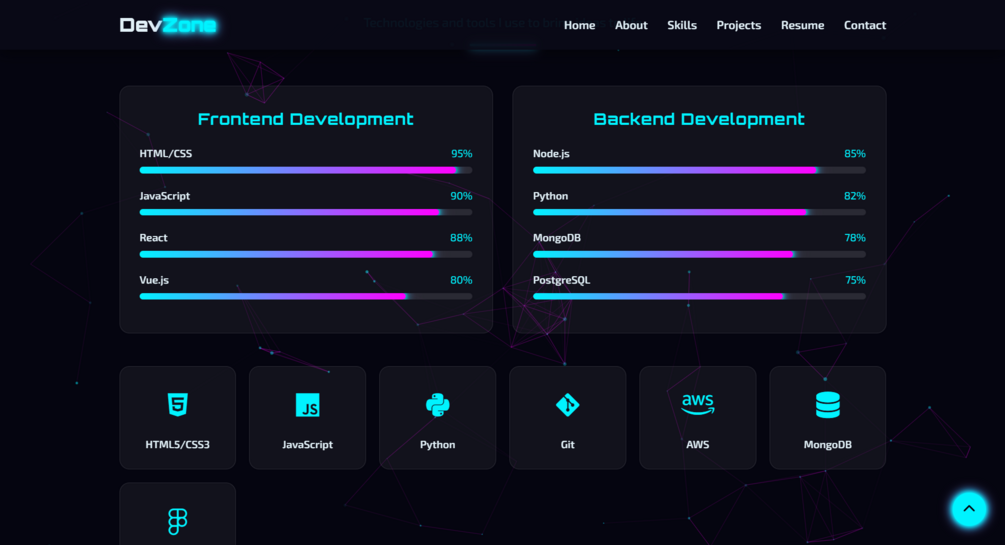Go to the About section
The width and height of the screenshot is (1005, 545).
[631, 25]
